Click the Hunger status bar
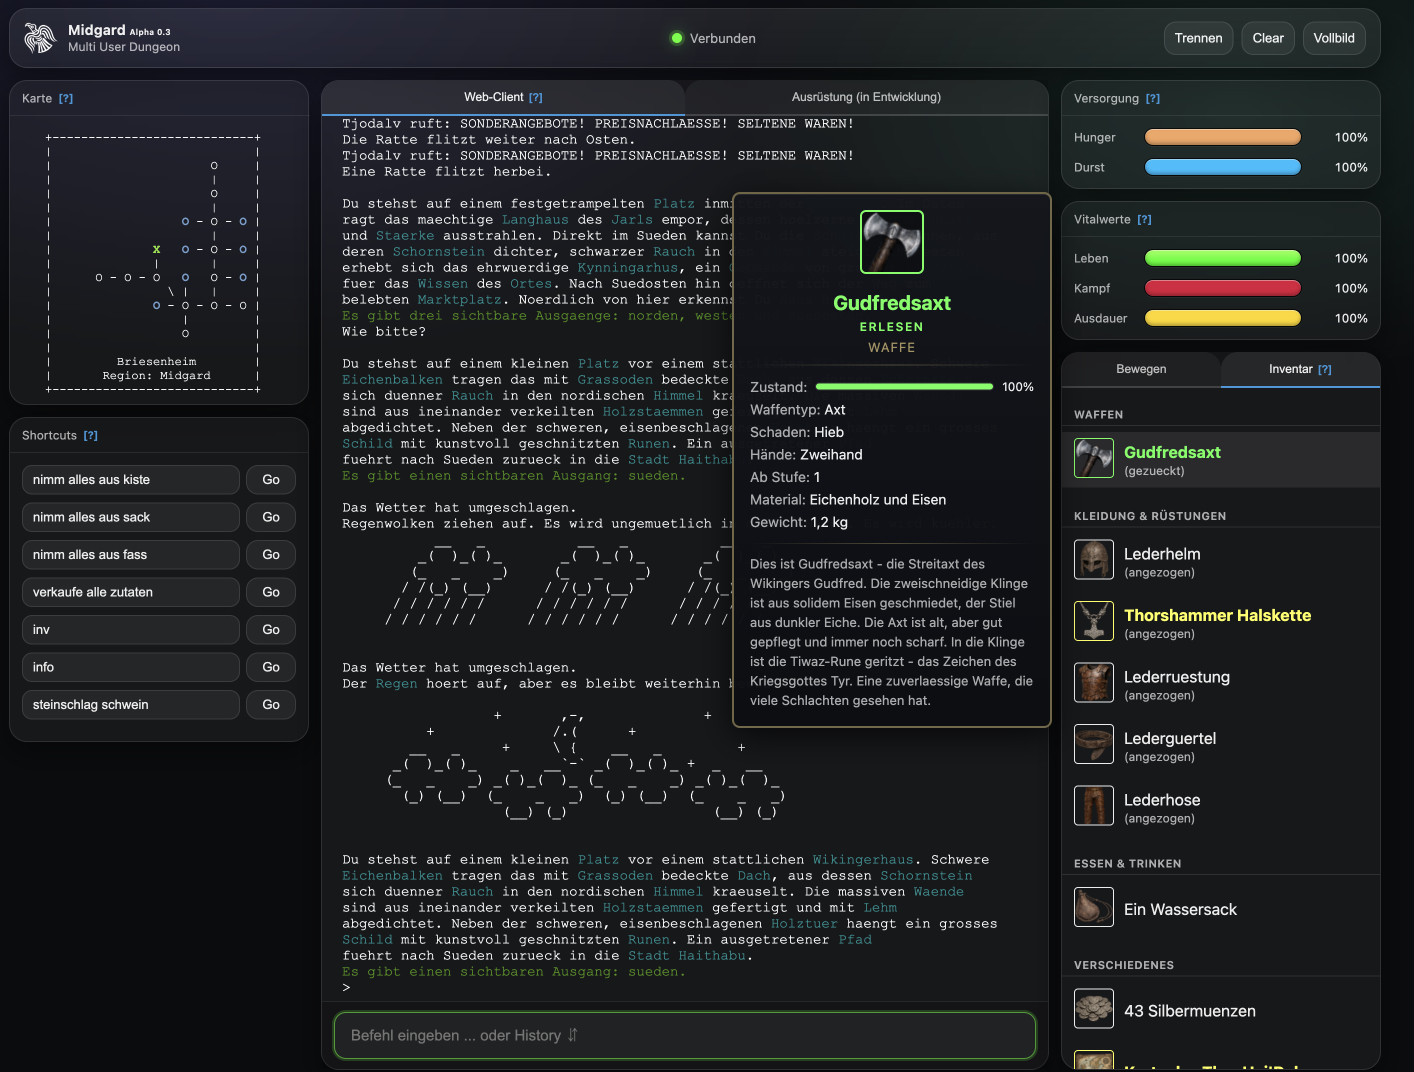 [x=1222, y=137]
